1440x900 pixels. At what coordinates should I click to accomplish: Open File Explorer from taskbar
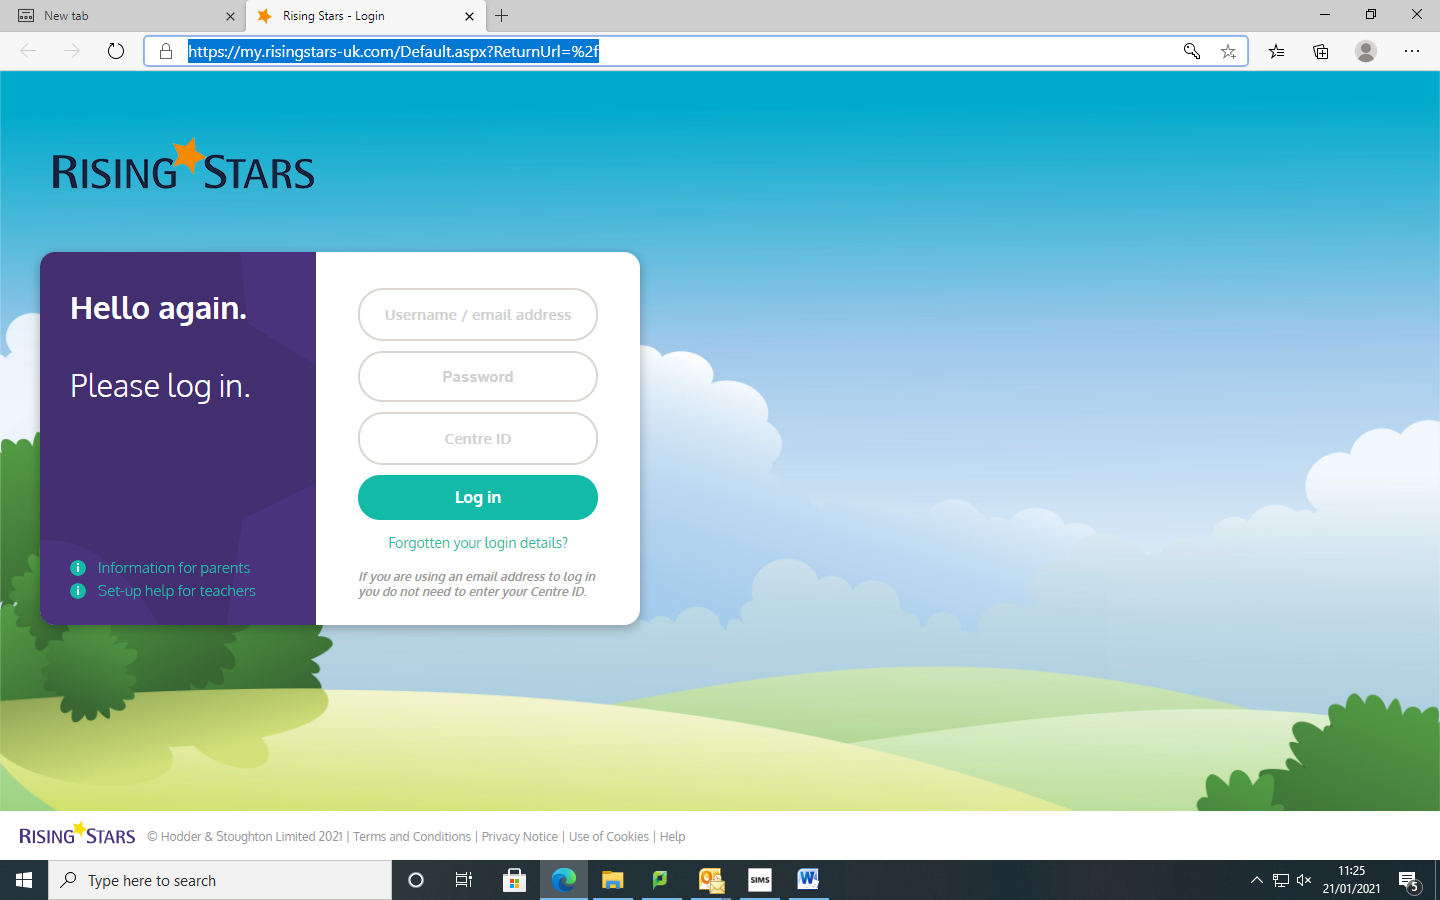[x=612, y=880]
